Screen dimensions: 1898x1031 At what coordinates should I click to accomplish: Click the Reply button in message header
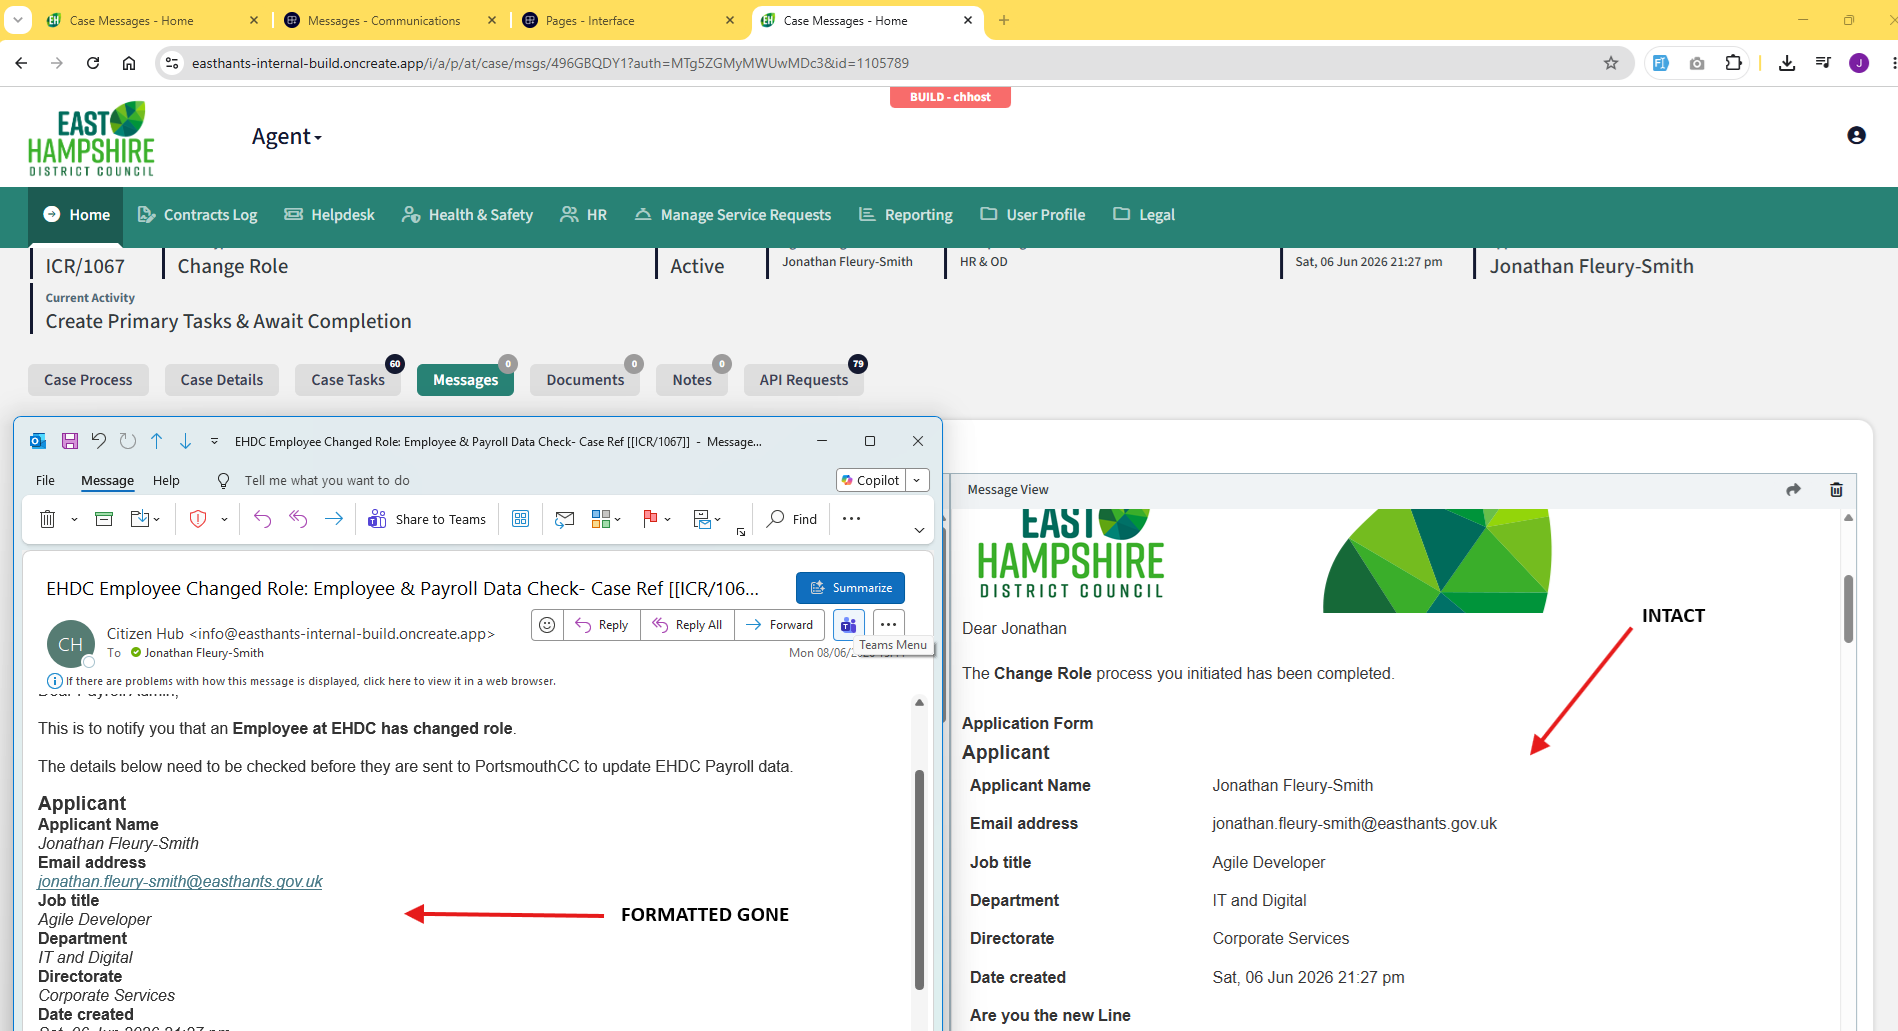[x=602, y=625]
